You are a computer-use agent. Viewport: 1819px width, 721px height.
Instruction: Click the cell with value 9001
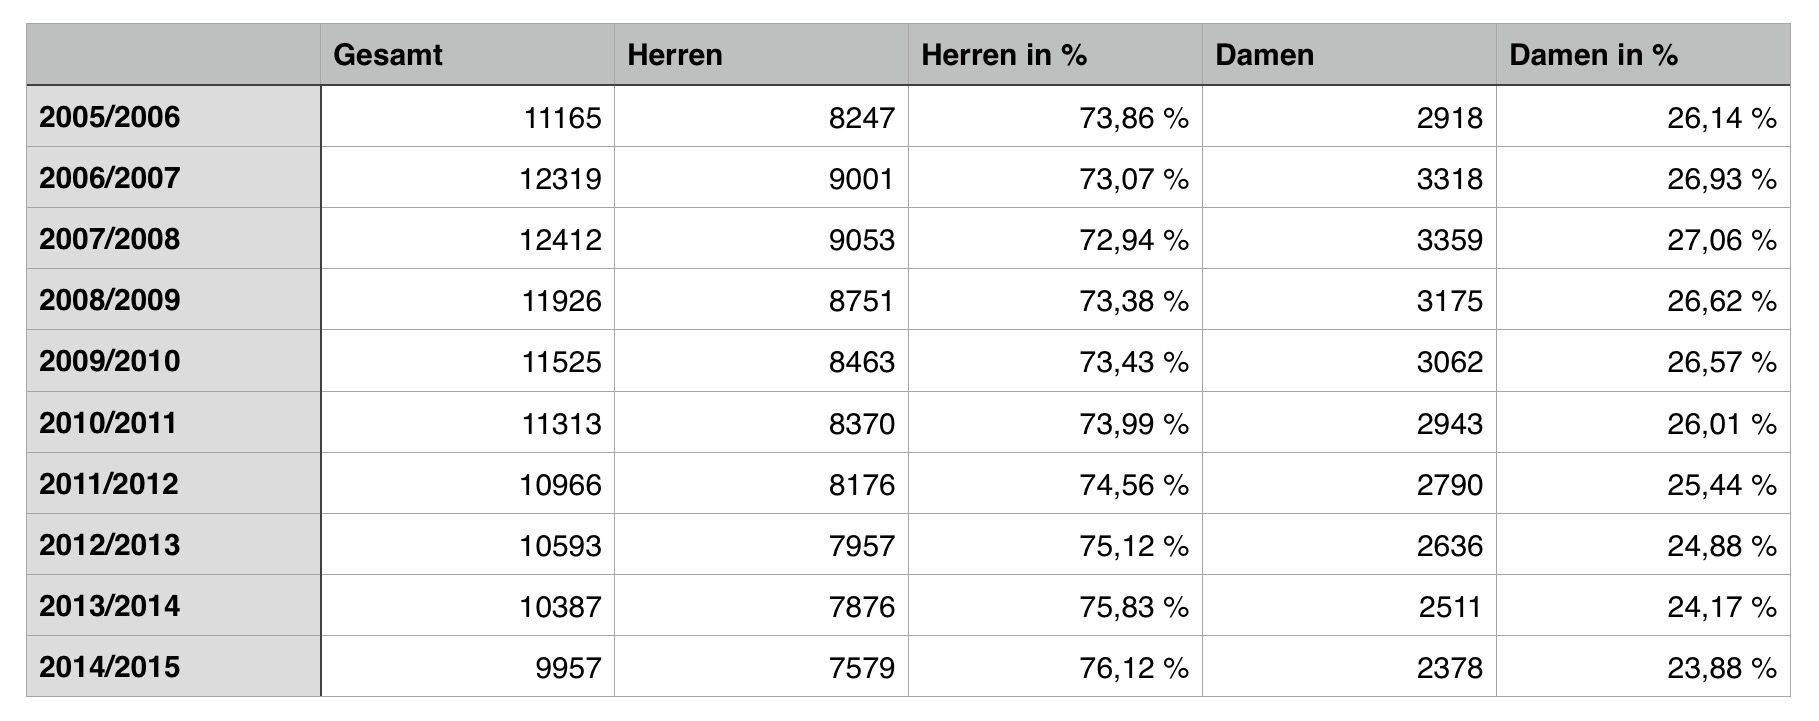tap(761, 178)
